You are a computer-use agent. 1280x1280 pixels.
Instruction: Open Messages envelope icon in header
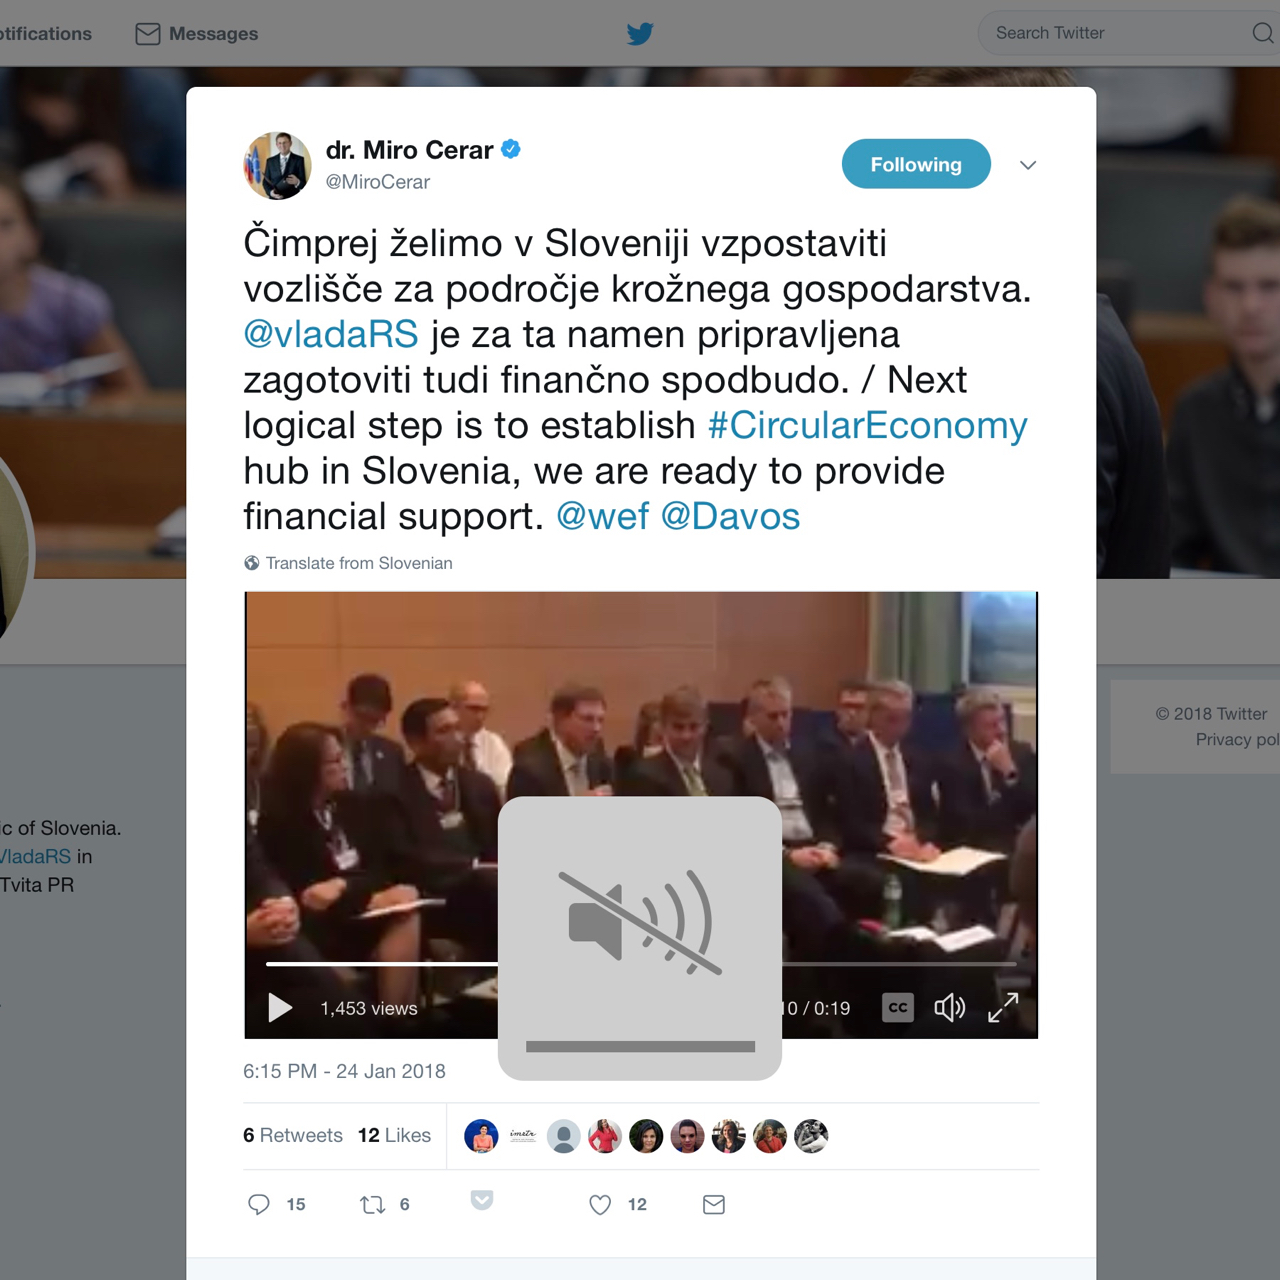click(x=148, y=34)
